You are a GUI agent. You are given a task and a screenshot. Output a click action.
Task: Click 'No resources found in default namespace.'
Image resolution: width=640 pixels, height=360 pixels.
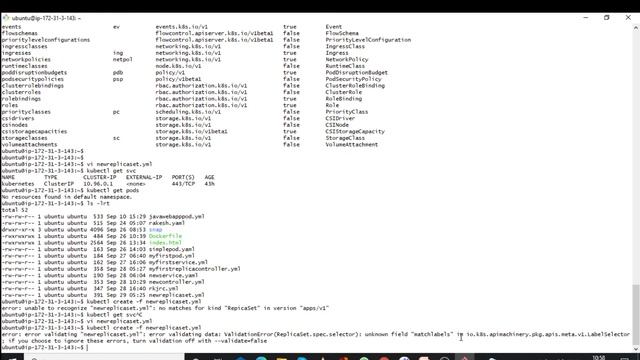[67, 197]
